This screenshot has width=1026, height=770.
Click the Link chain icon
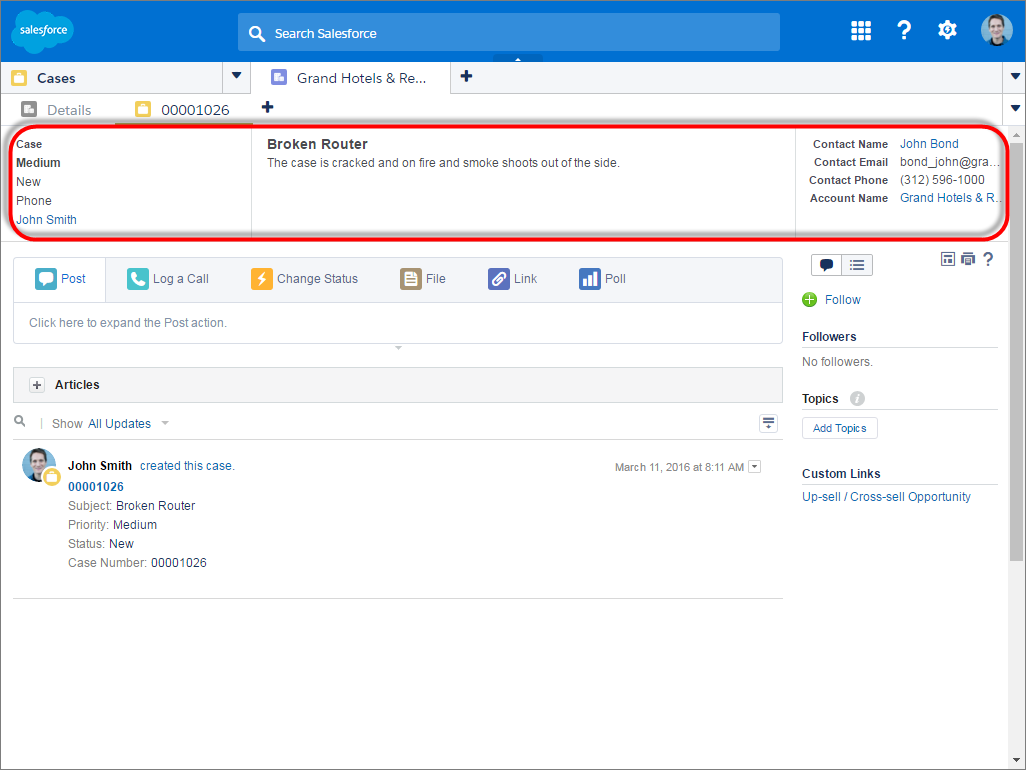tap(499, 279)
